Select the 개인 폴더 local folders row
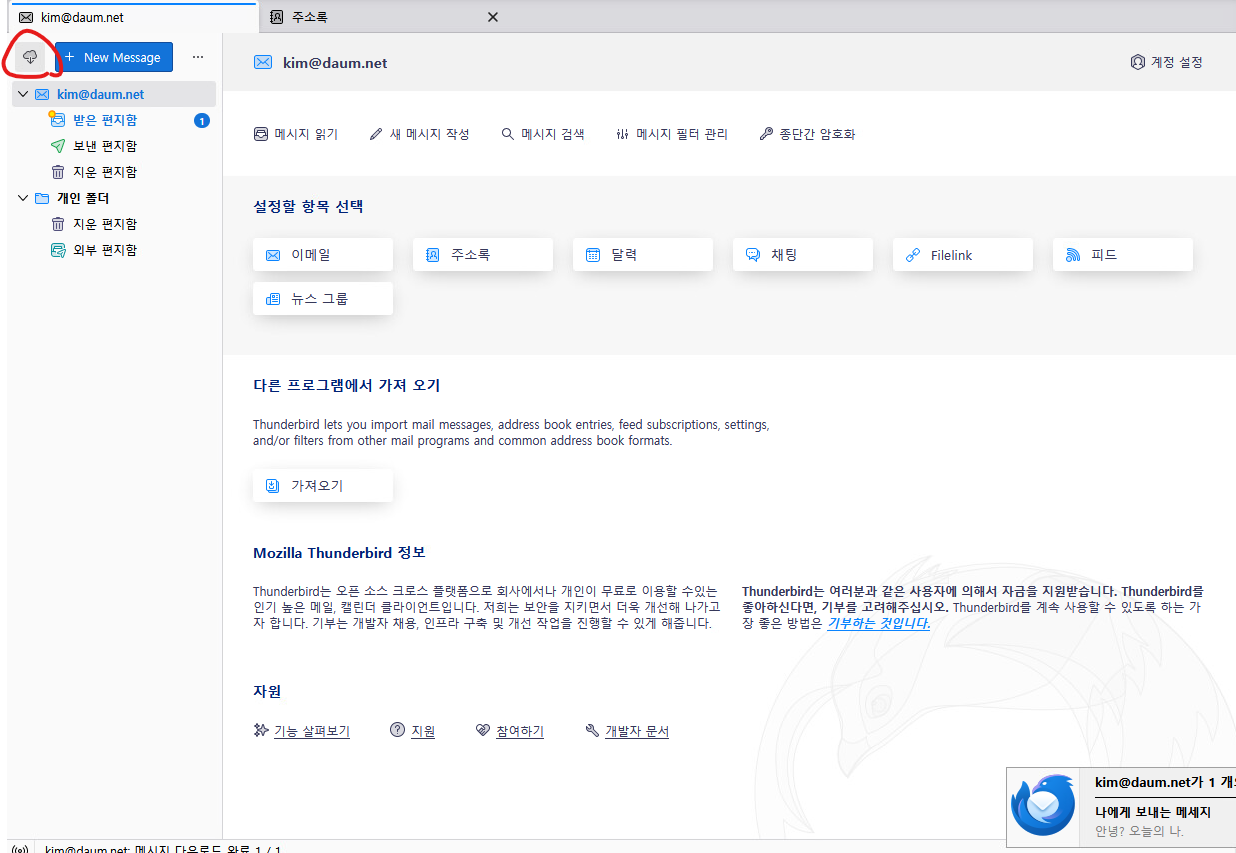The width and height of the screenshot is (1236, 853). 114,198
